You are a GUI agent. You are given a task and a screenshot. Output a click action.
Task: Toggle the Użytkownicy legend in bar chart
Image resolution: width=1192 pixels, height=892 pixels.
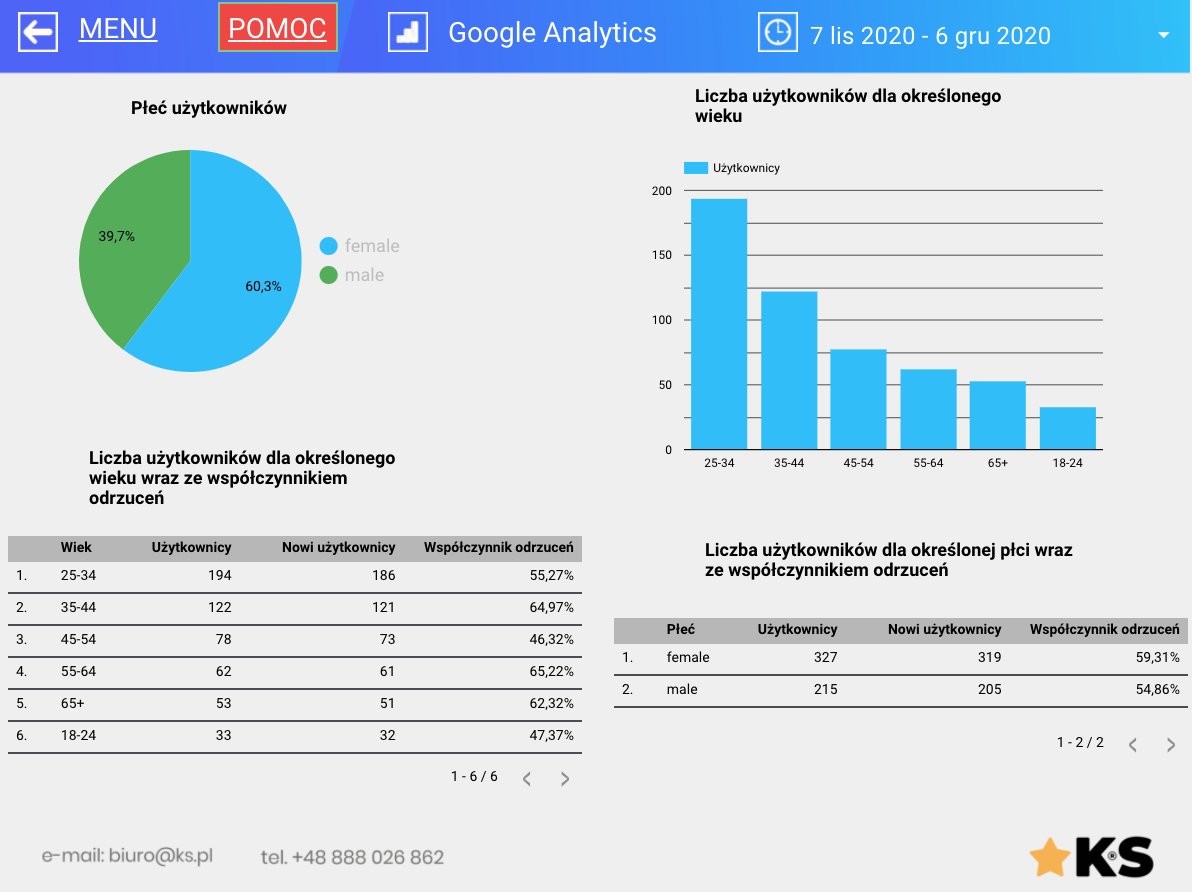coord(733,168)
